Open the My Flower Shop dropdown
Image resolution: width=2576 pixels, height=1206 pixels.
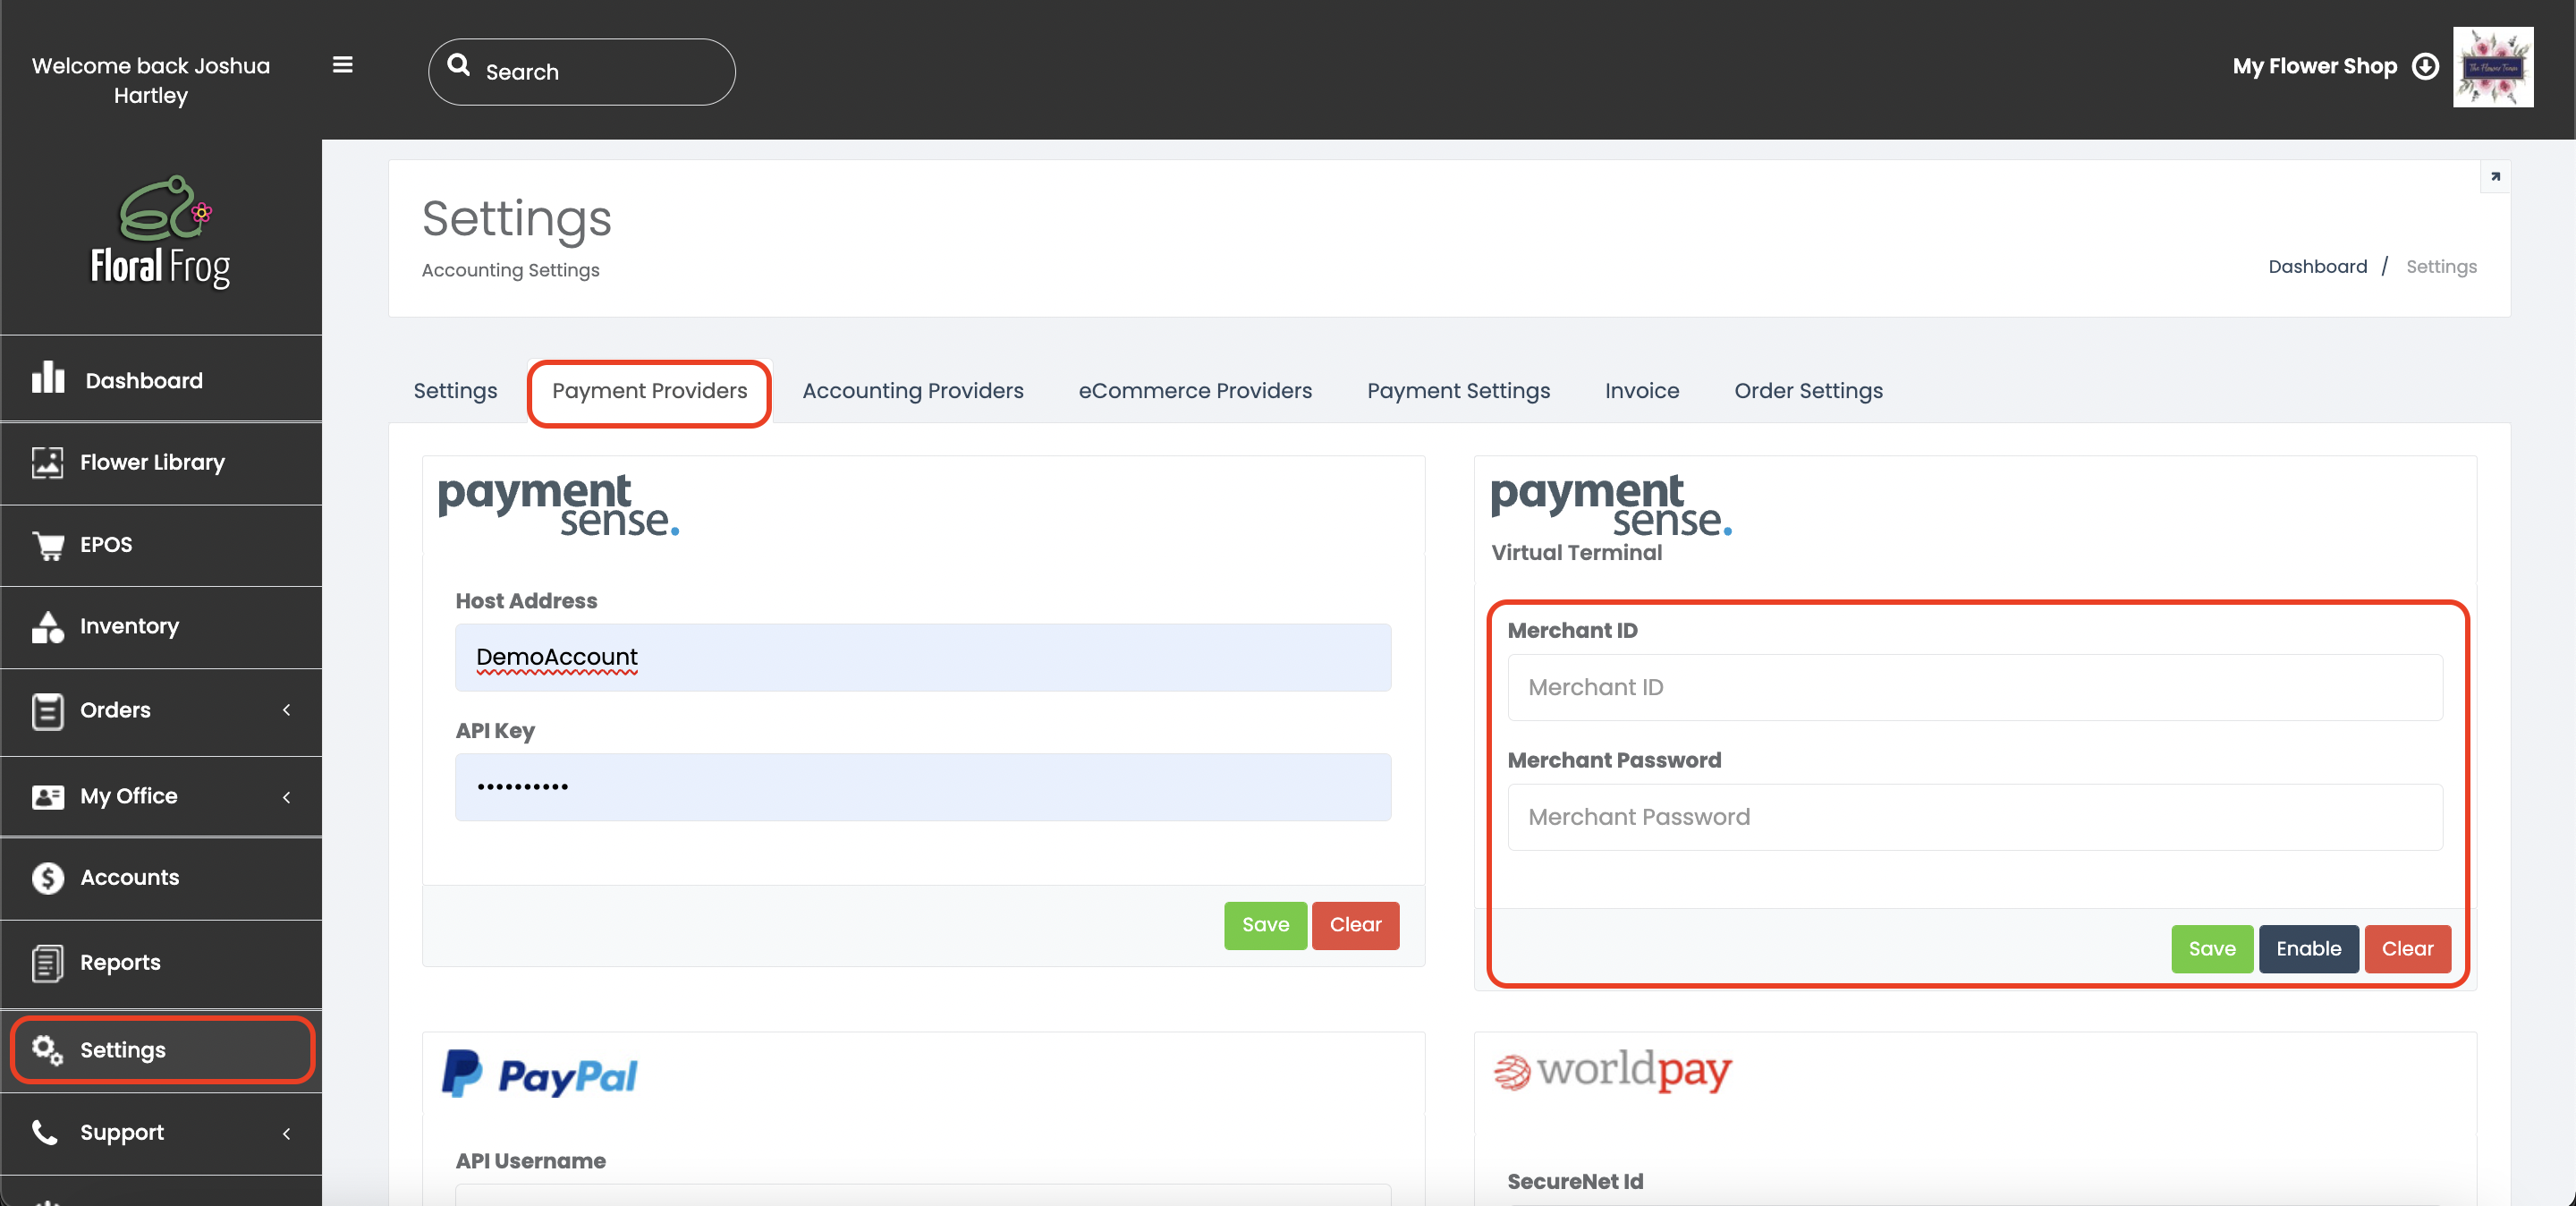(x=2425, y=66)
